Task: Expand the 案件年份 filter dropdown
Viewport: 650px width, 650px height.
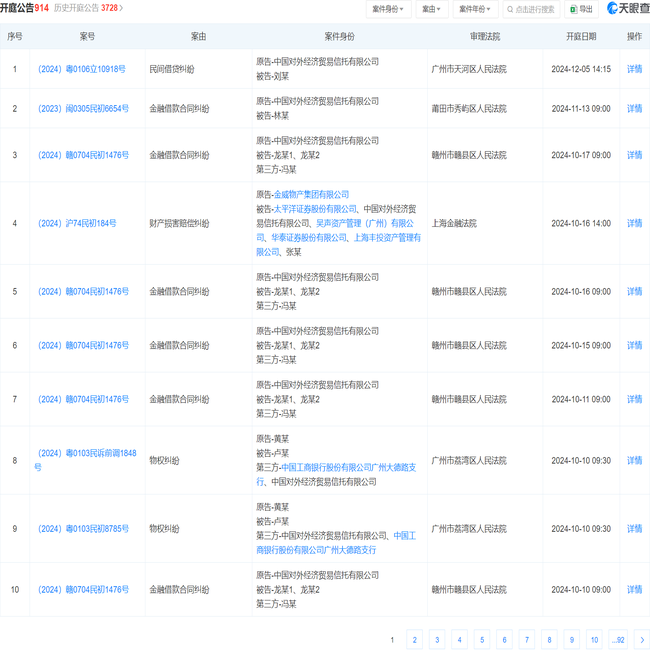Action: (x=475, y=9)
